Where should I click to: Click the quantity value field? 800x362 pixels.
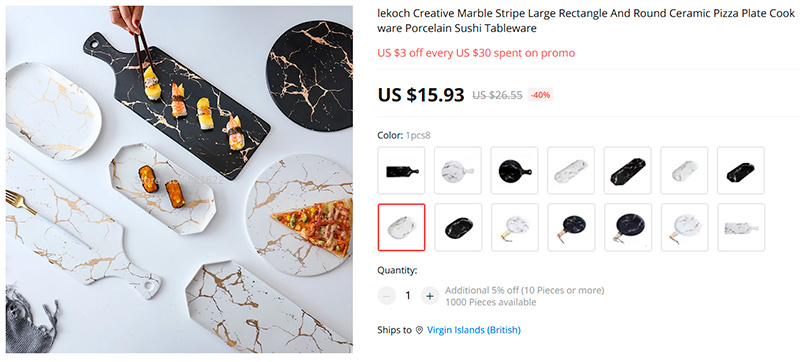(408, 296)
